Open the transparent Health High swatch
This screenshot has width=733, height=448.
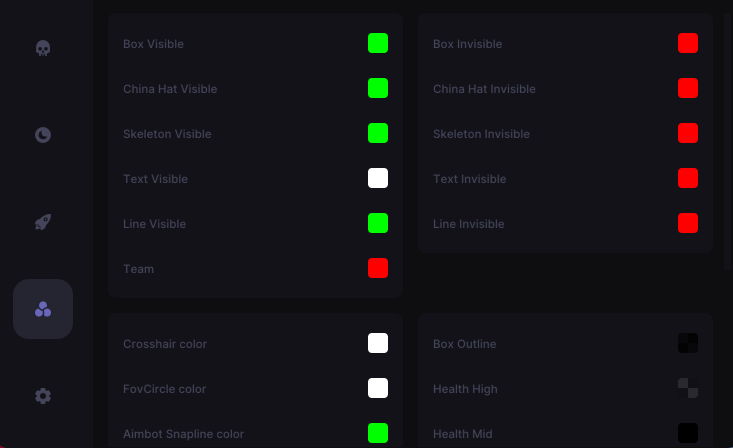688,388
